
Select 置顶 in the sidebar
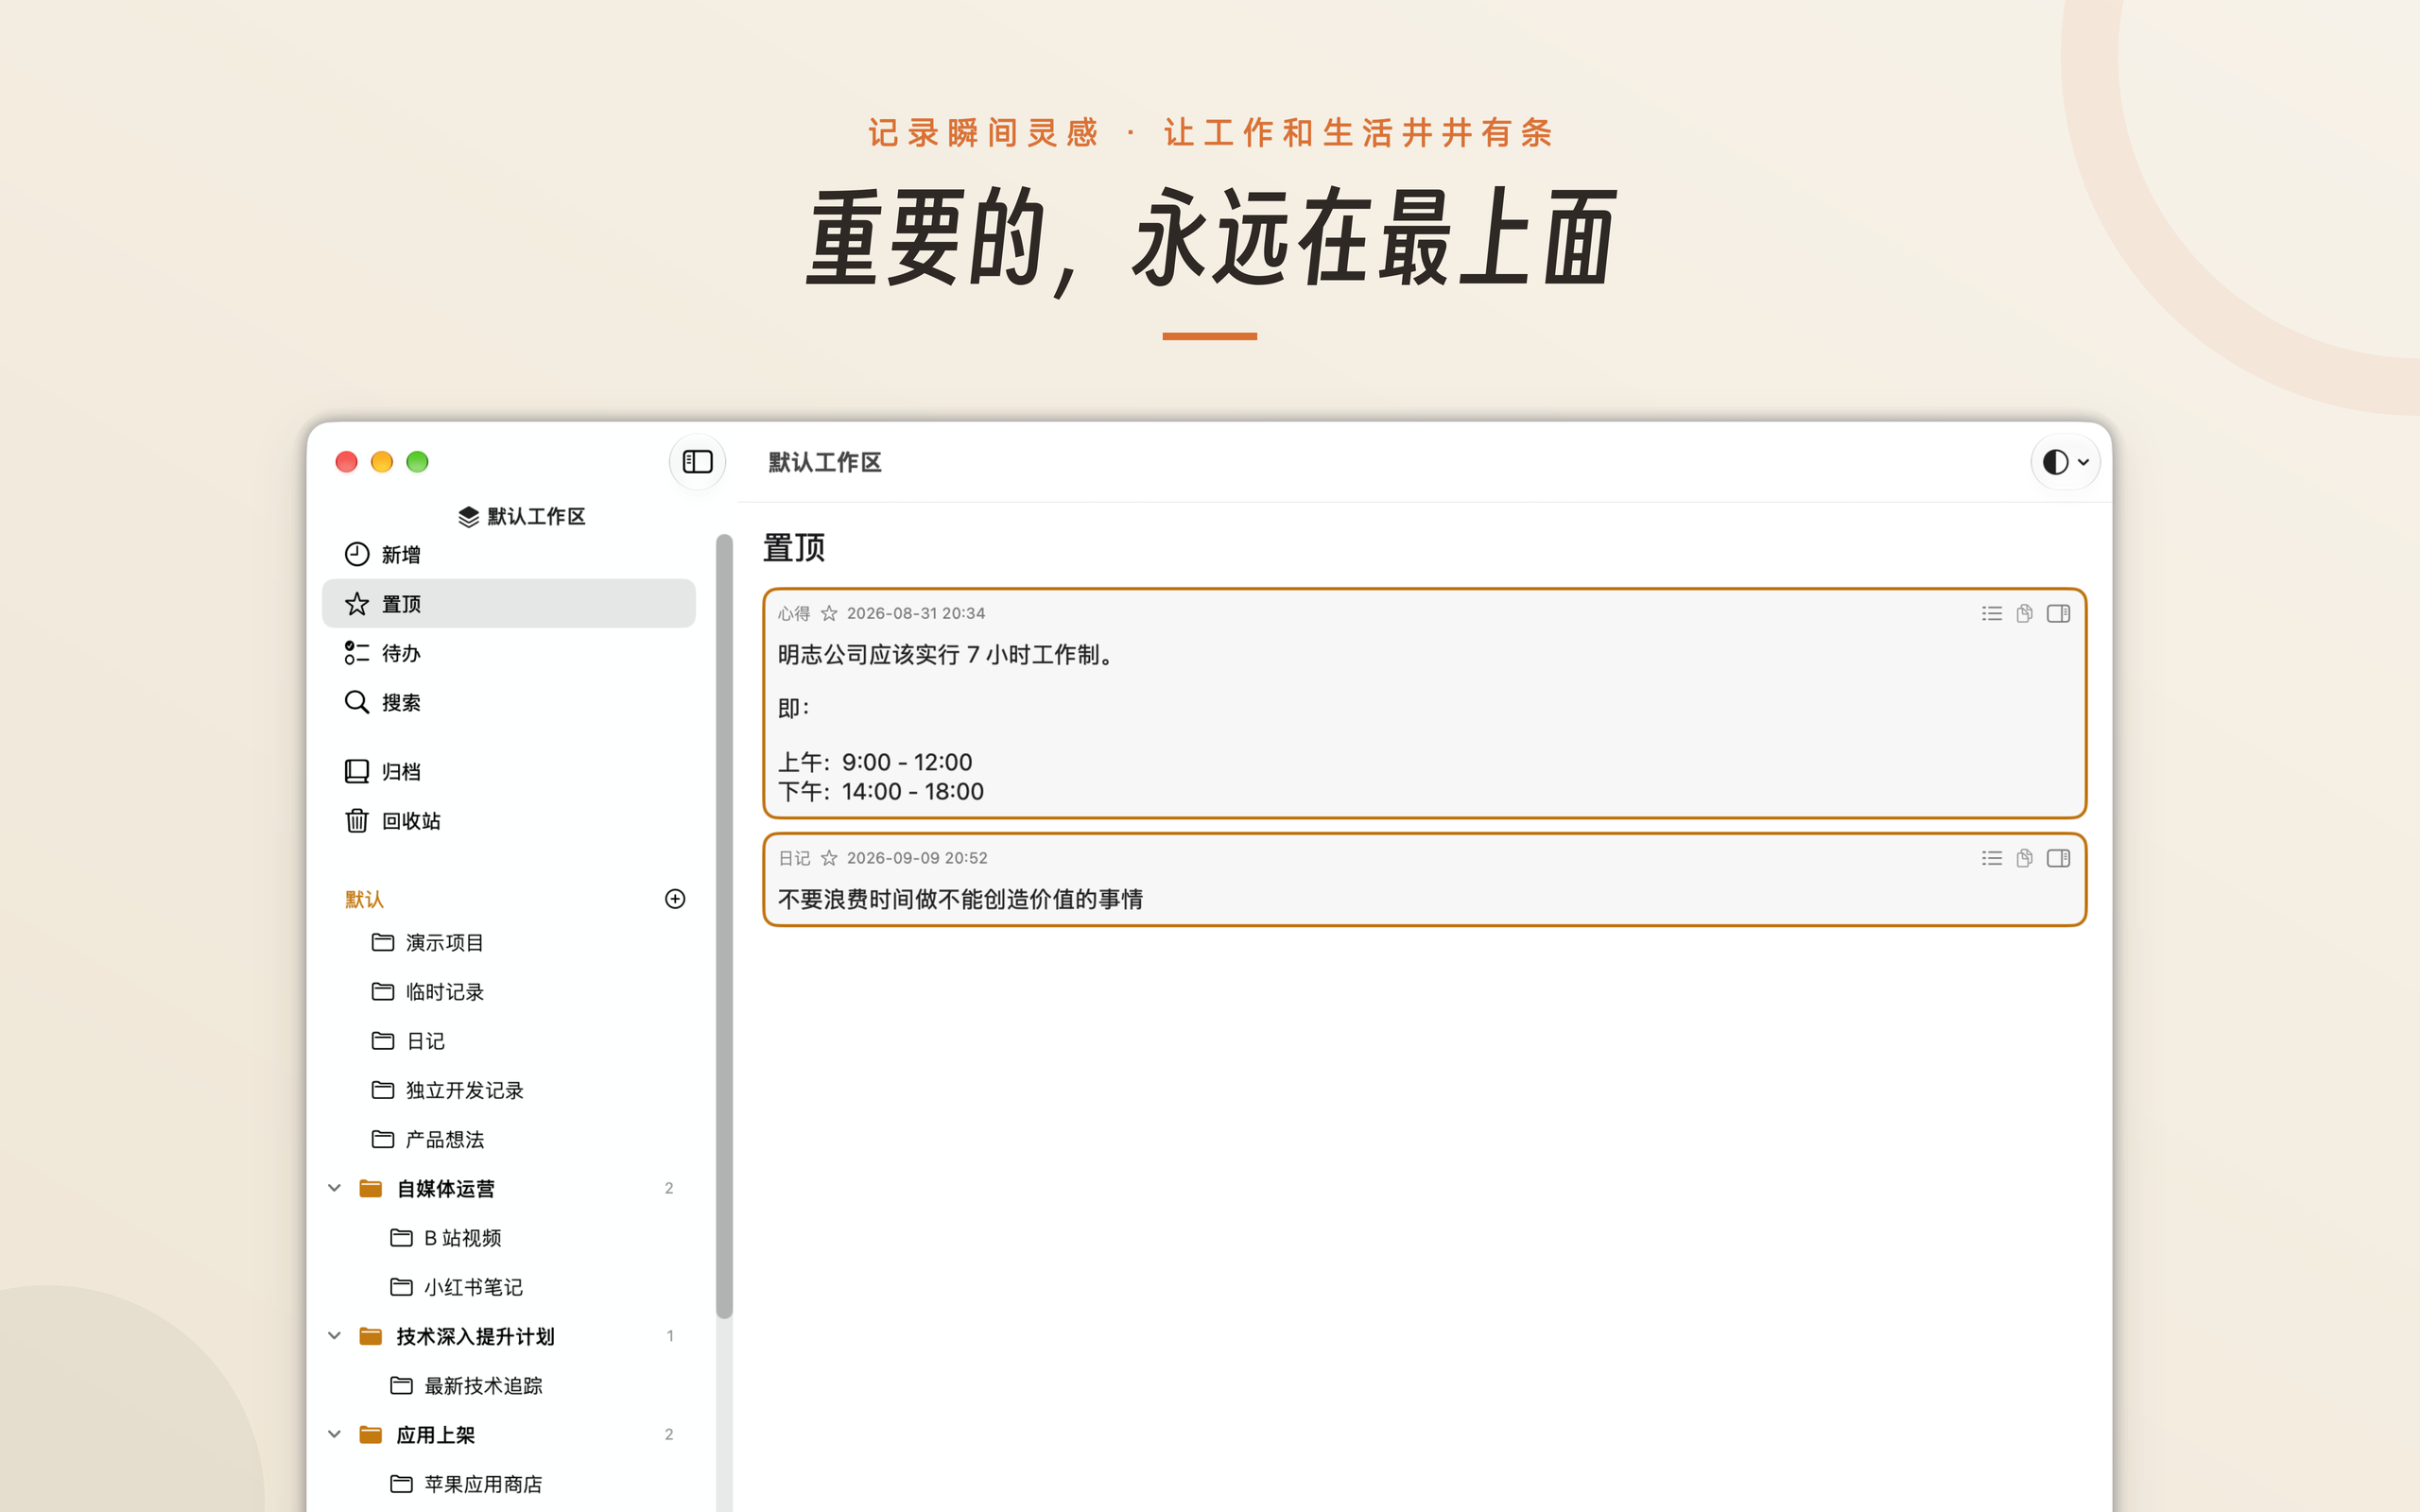(x=509, y=603)
